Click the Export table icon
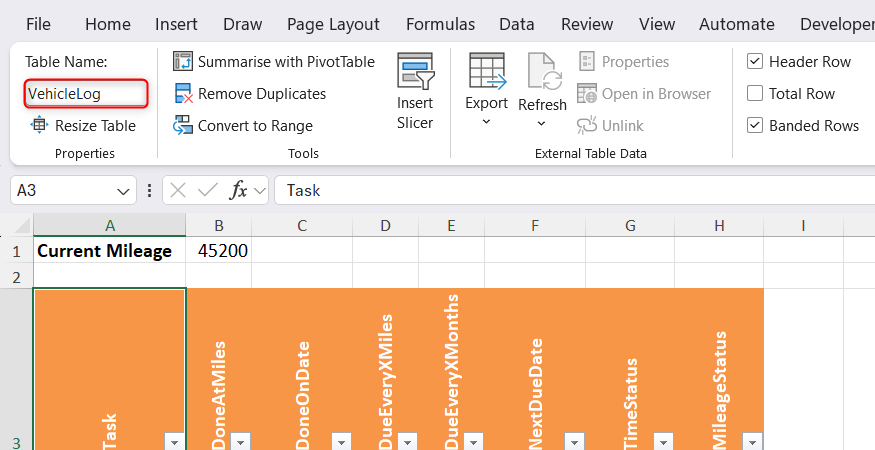875x450 pixels. (x=487, y=70)
